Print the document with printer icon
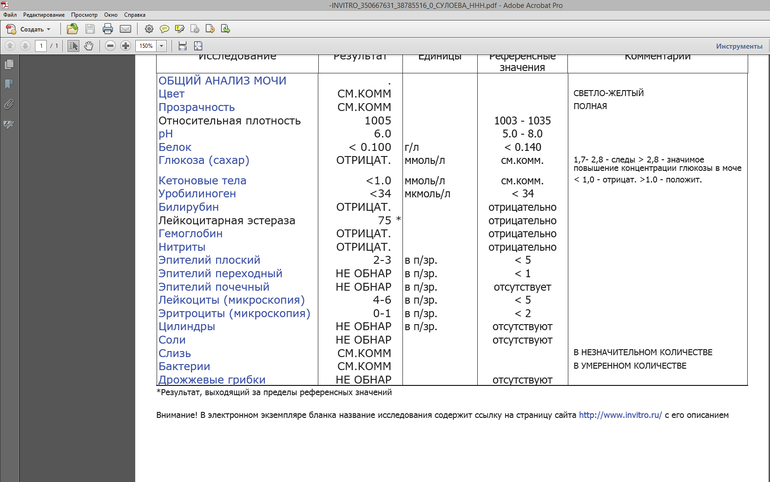Viewport: 770px width, 482px height. tap(108, 29)
